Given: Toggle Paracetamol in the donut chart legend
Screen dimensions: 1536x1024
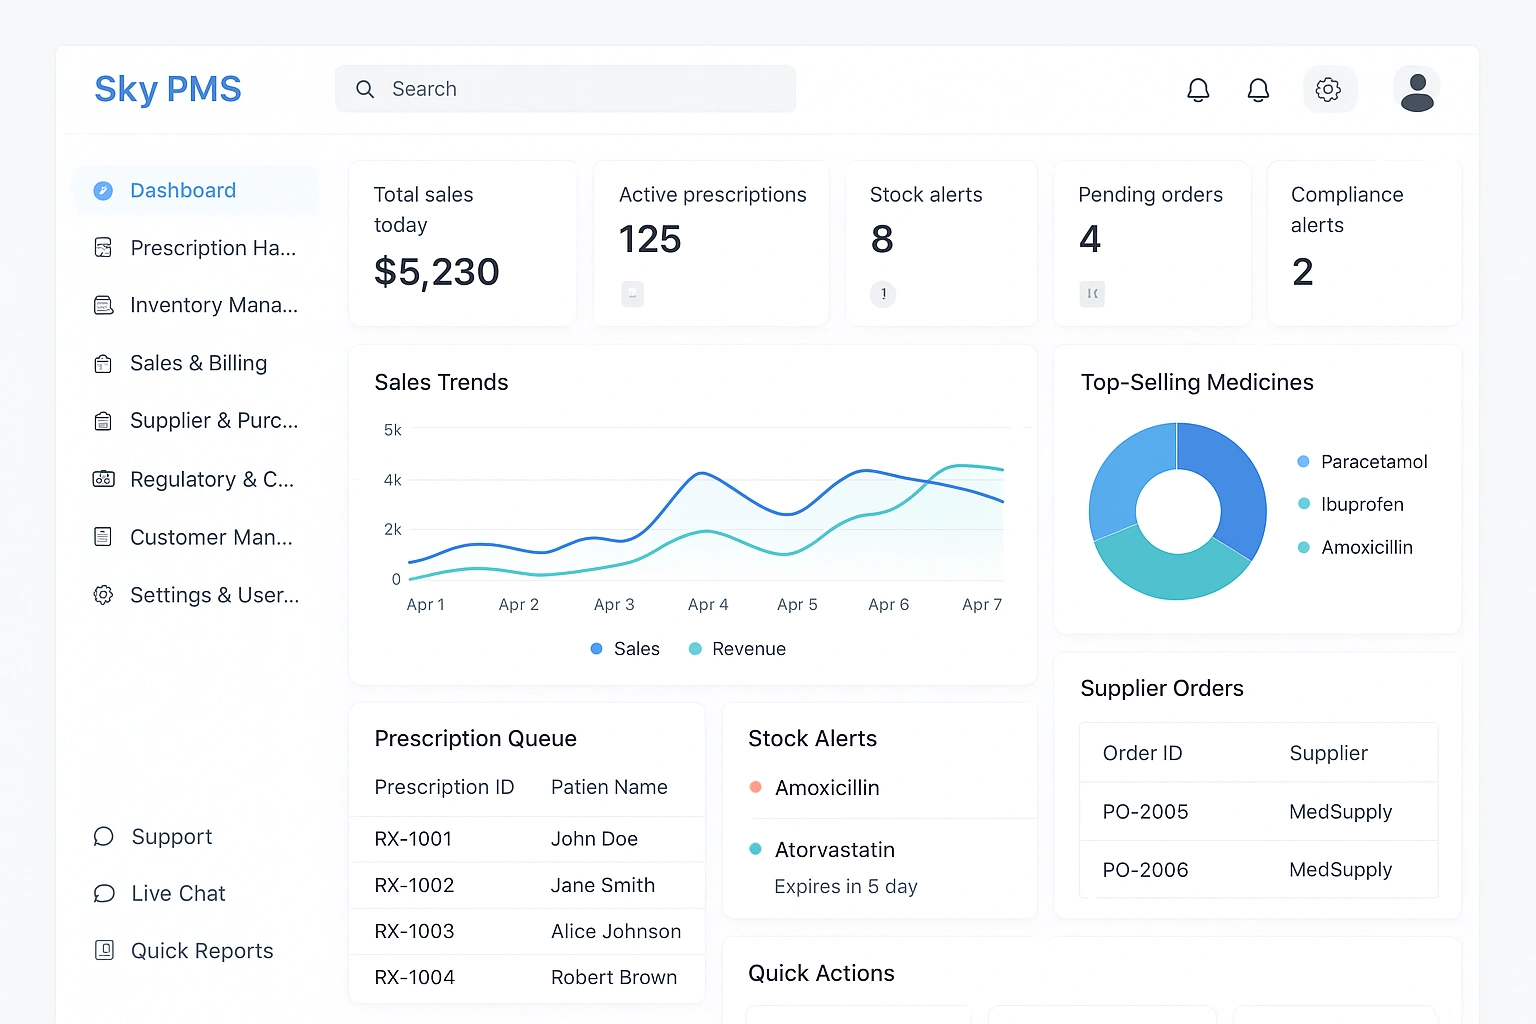Looking at the screenshot, I should pyautogui.click(x=1362, y=462).
